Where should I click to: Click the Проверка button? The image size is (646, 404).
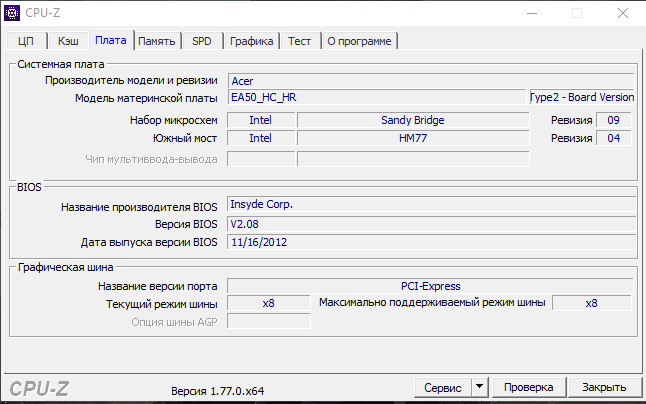coord(529,388)
